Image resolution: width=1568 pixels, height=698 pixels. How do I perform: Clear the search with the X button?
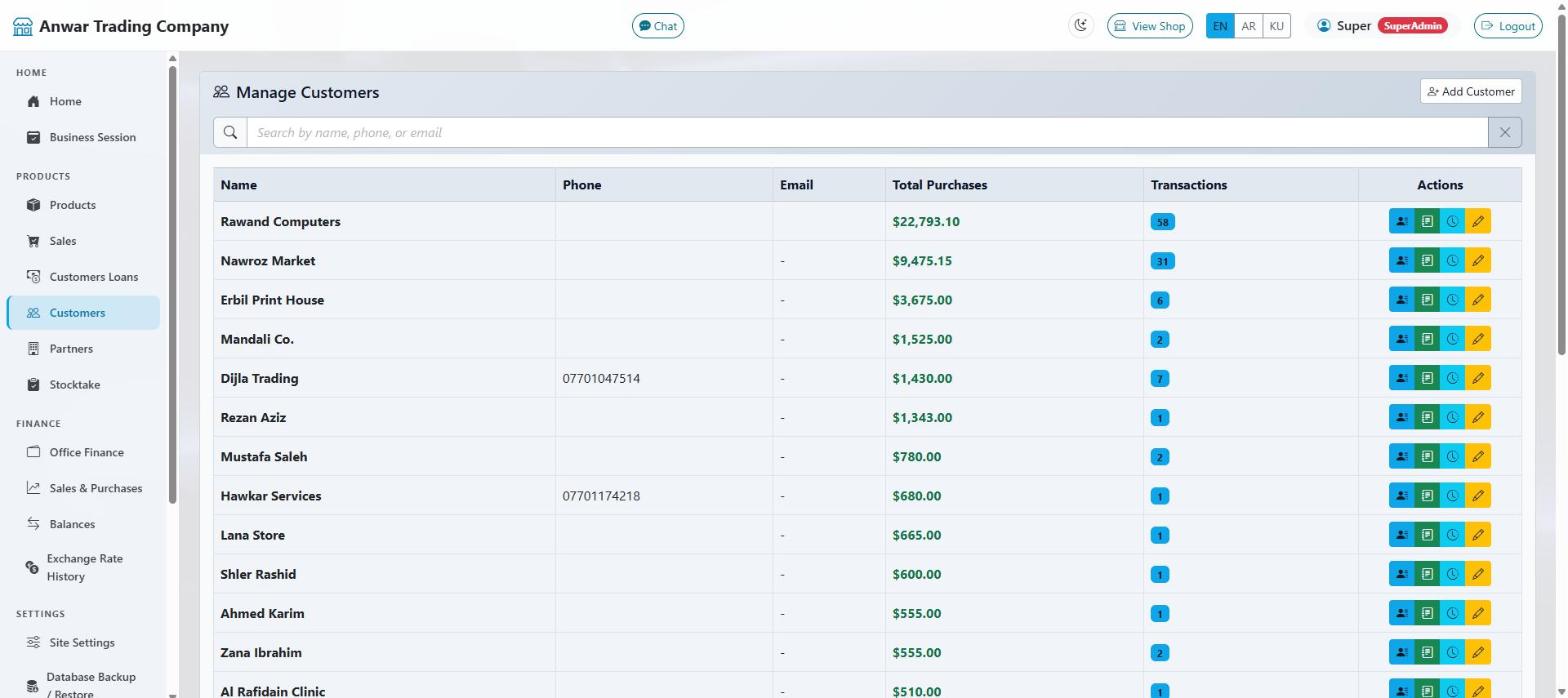click(x=1505, y=132)
